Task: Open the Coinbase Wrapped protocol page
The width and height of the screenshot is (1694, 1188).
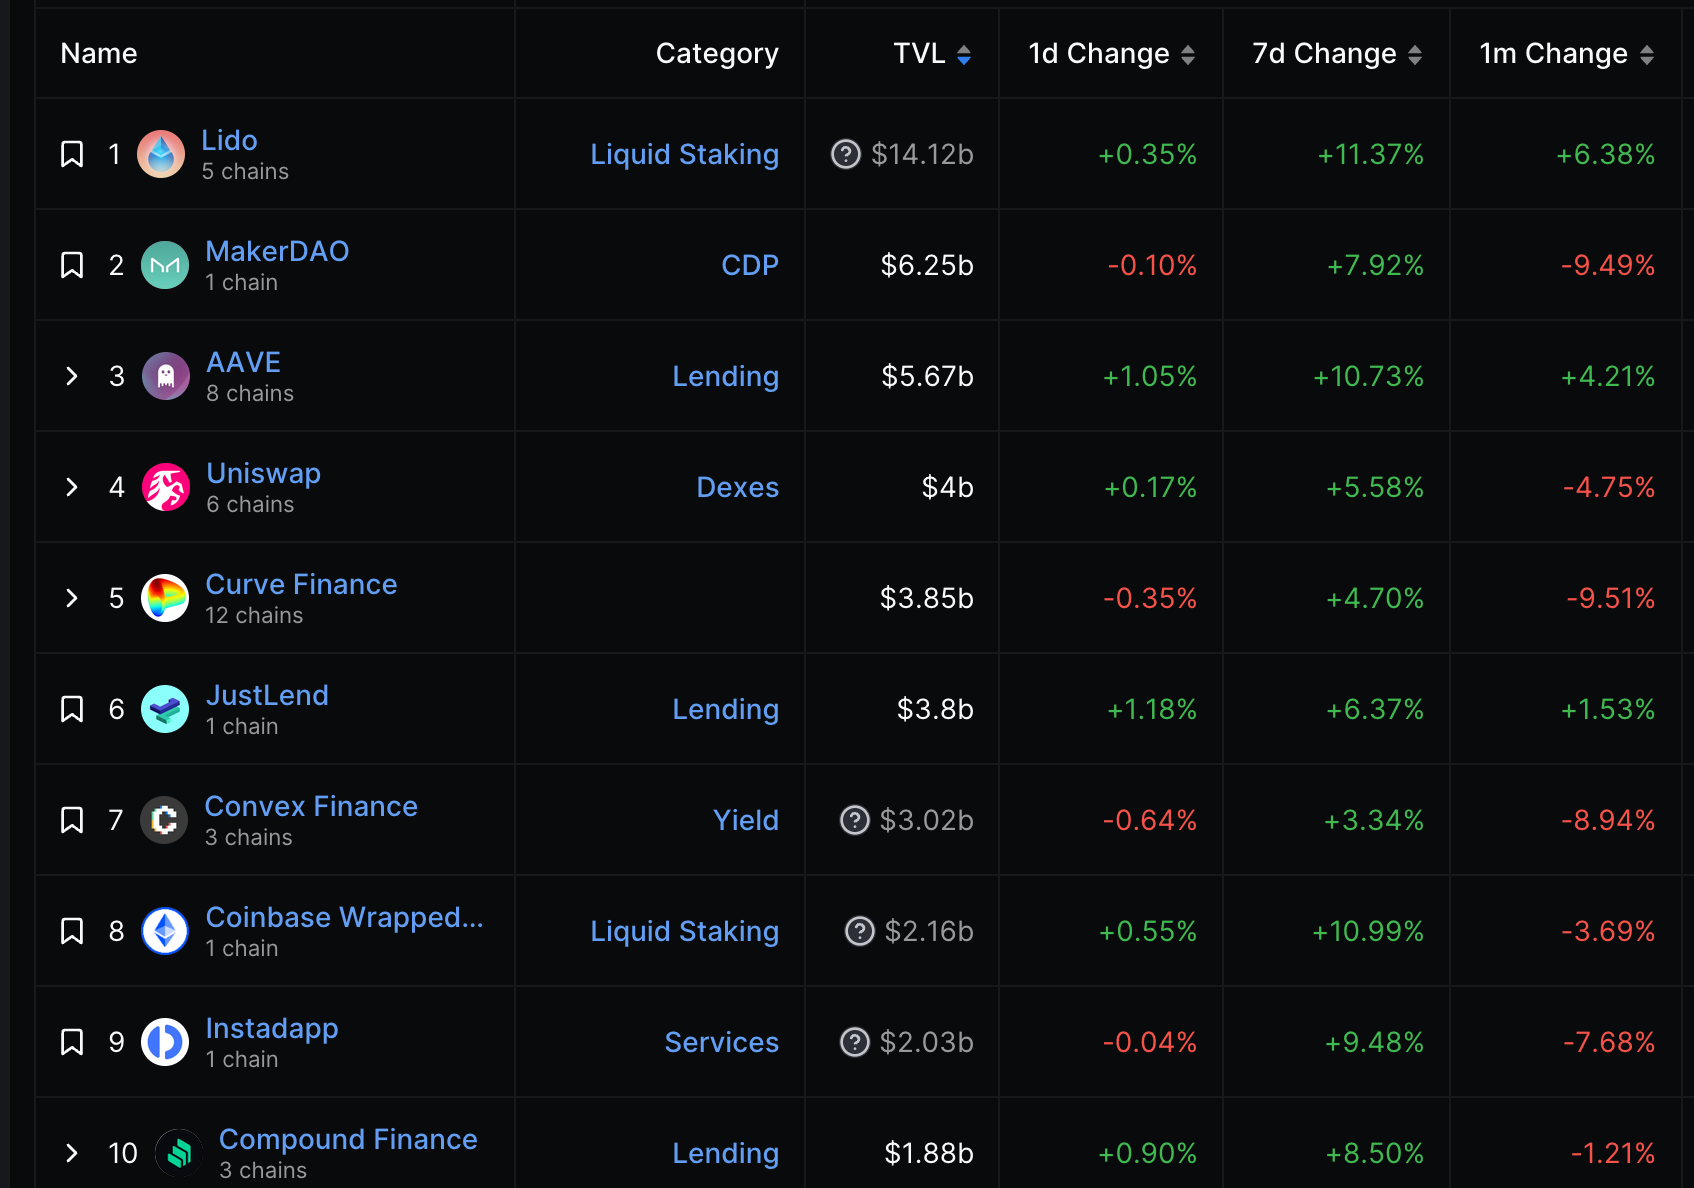Action: click(344, 917)
